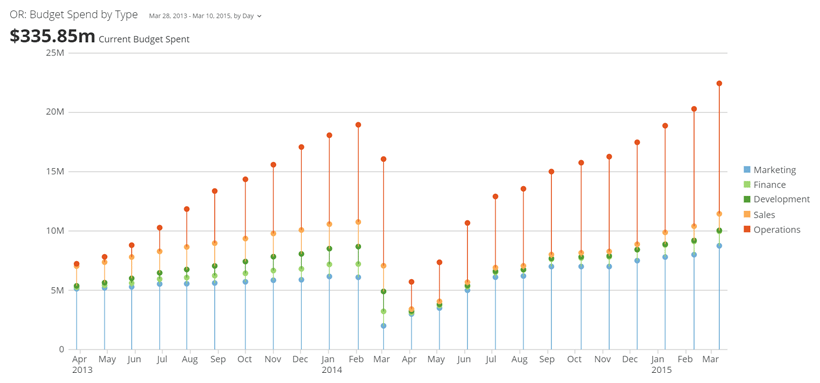Click the Development dark green legend swatch
The image size is (820, 383).
point(747,199)
